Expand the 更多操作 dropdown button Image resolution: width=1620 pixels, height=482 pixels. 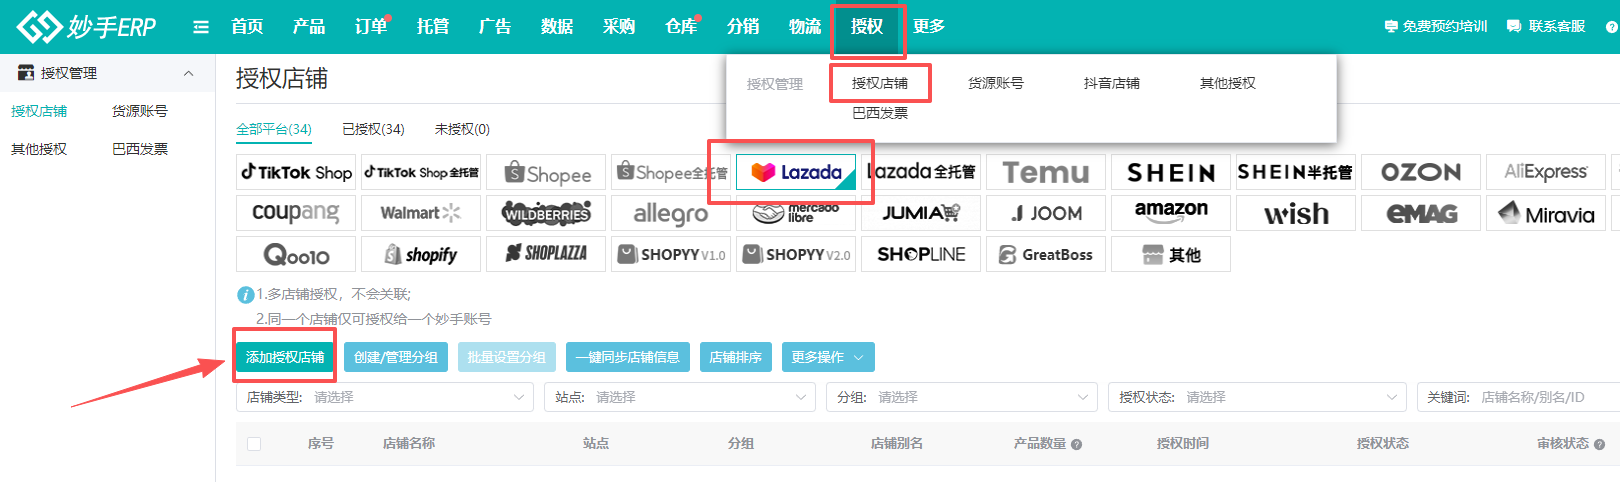tap(828, 357)
